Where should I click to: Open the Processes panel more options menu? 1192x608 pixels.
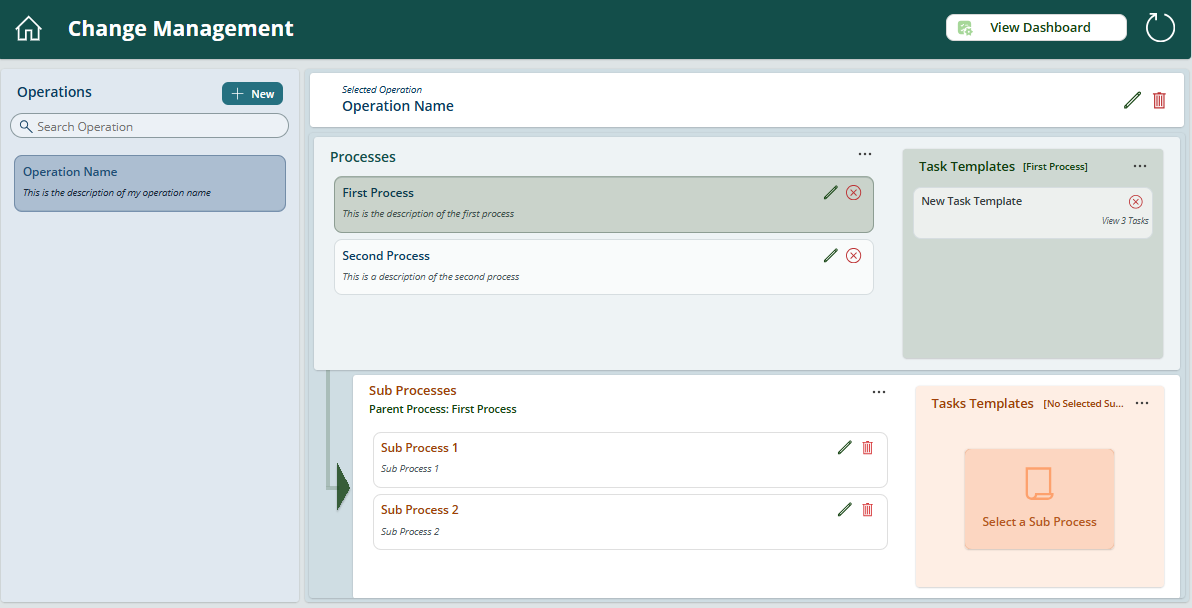865,154
